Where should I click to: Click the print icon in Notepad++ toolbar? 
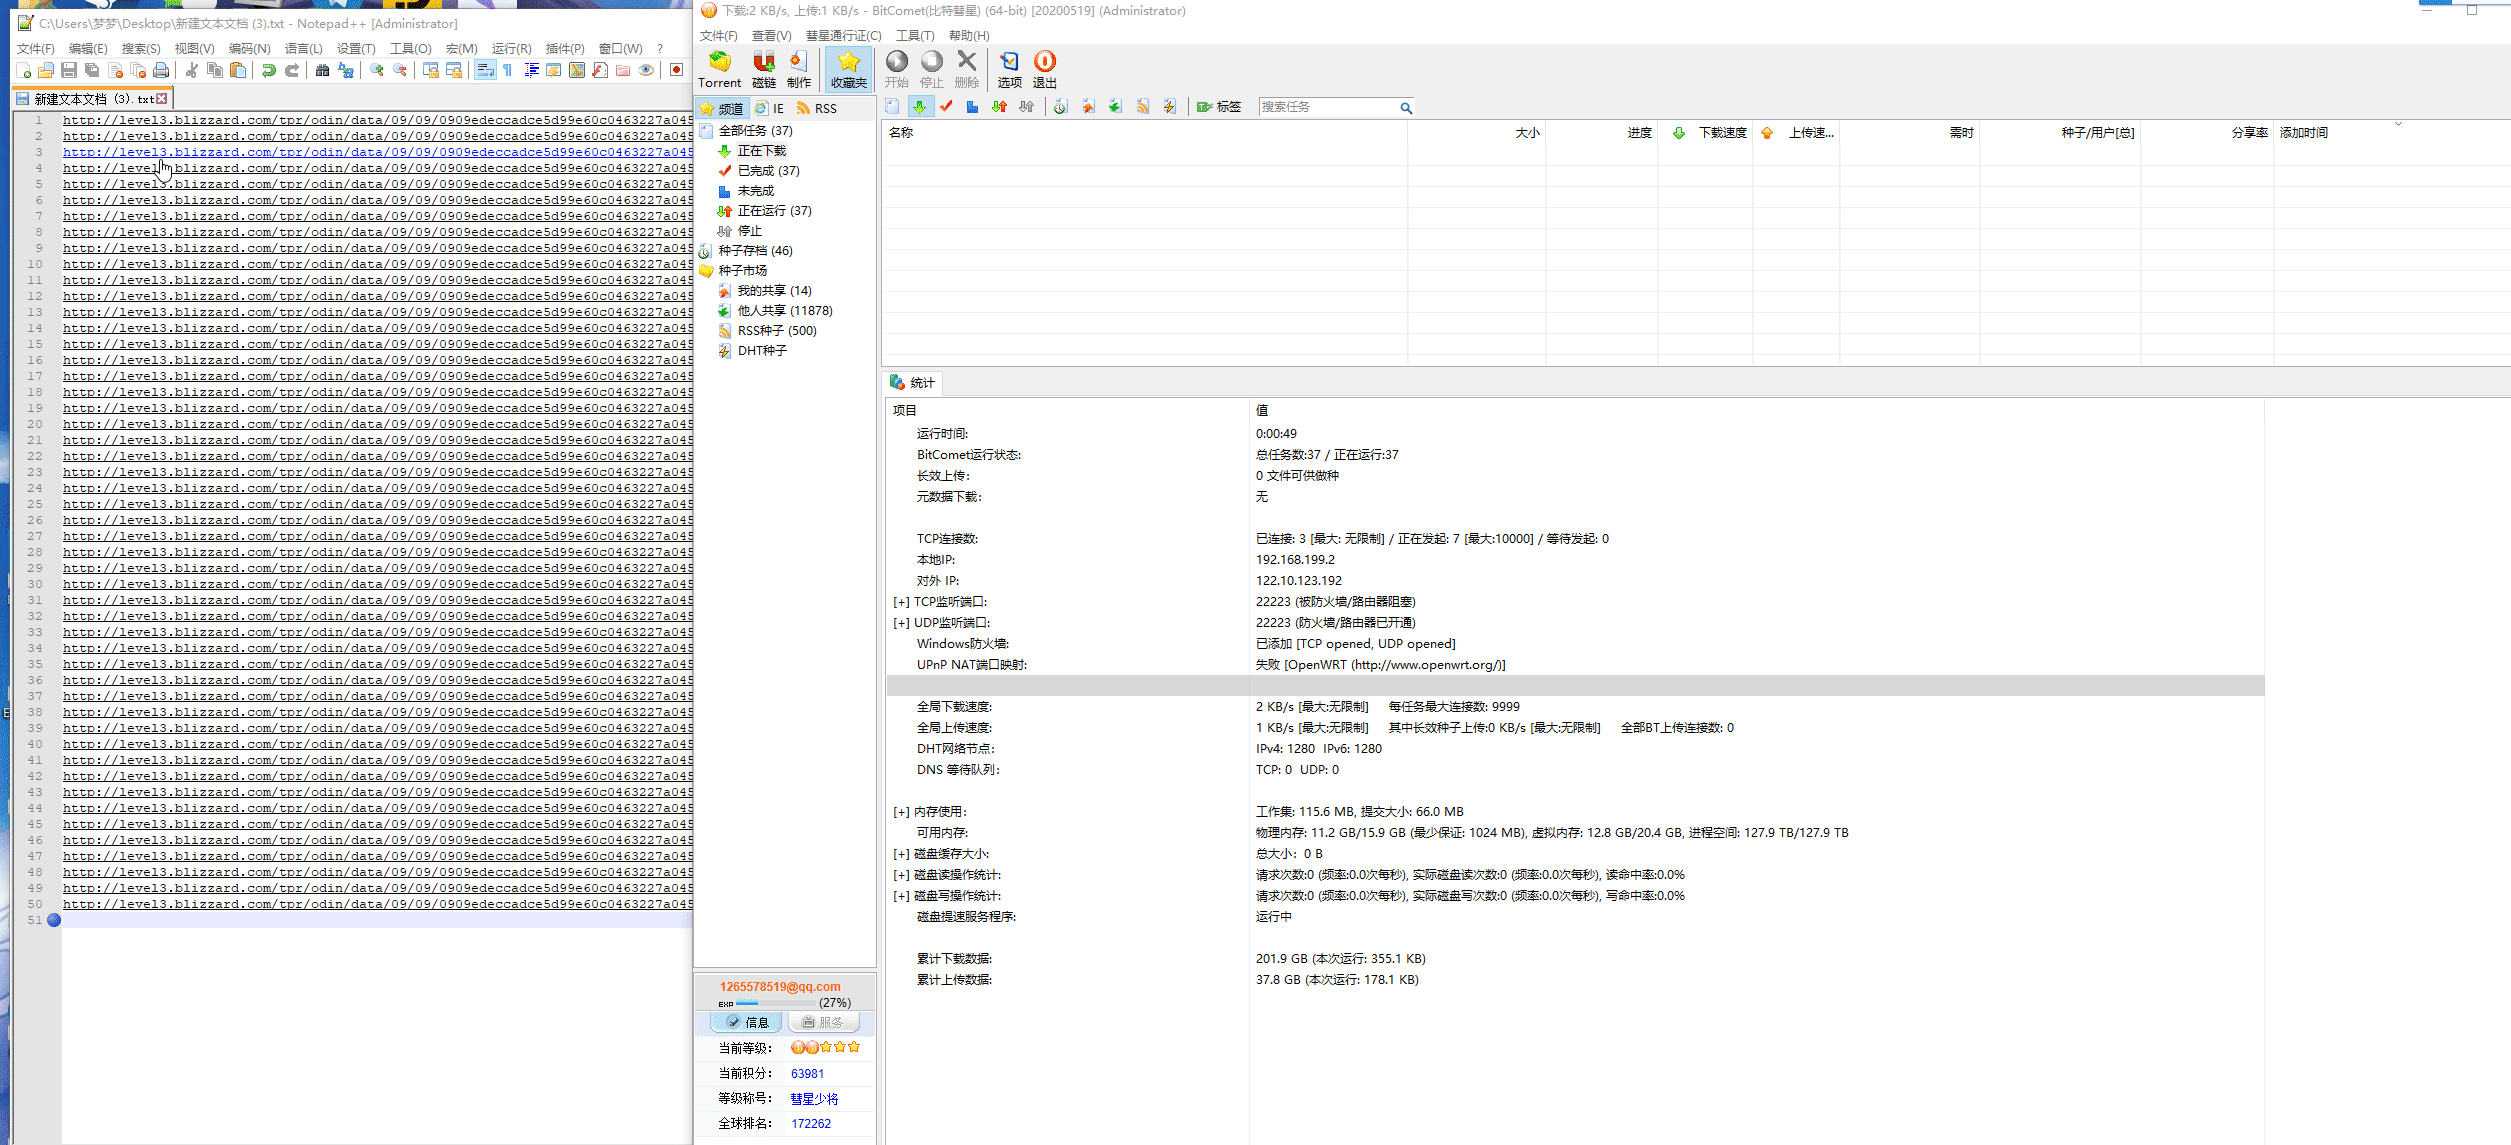pos(161,70)
